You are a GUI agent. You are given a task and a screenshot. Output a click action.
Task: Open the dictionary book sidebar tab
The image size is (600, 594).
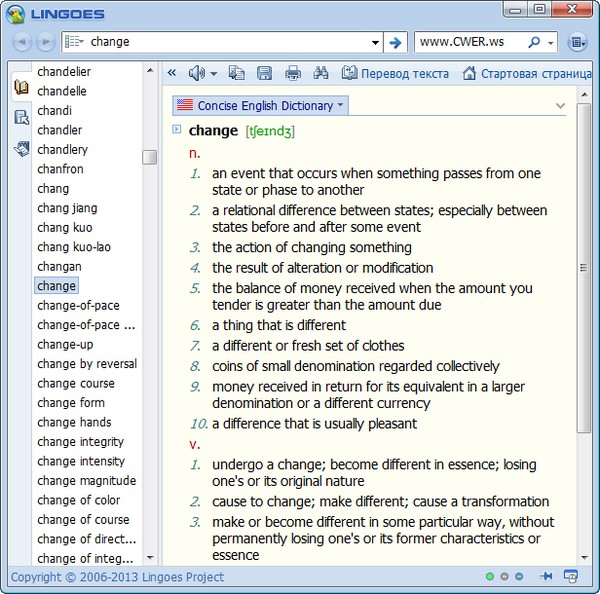[21, 87]
